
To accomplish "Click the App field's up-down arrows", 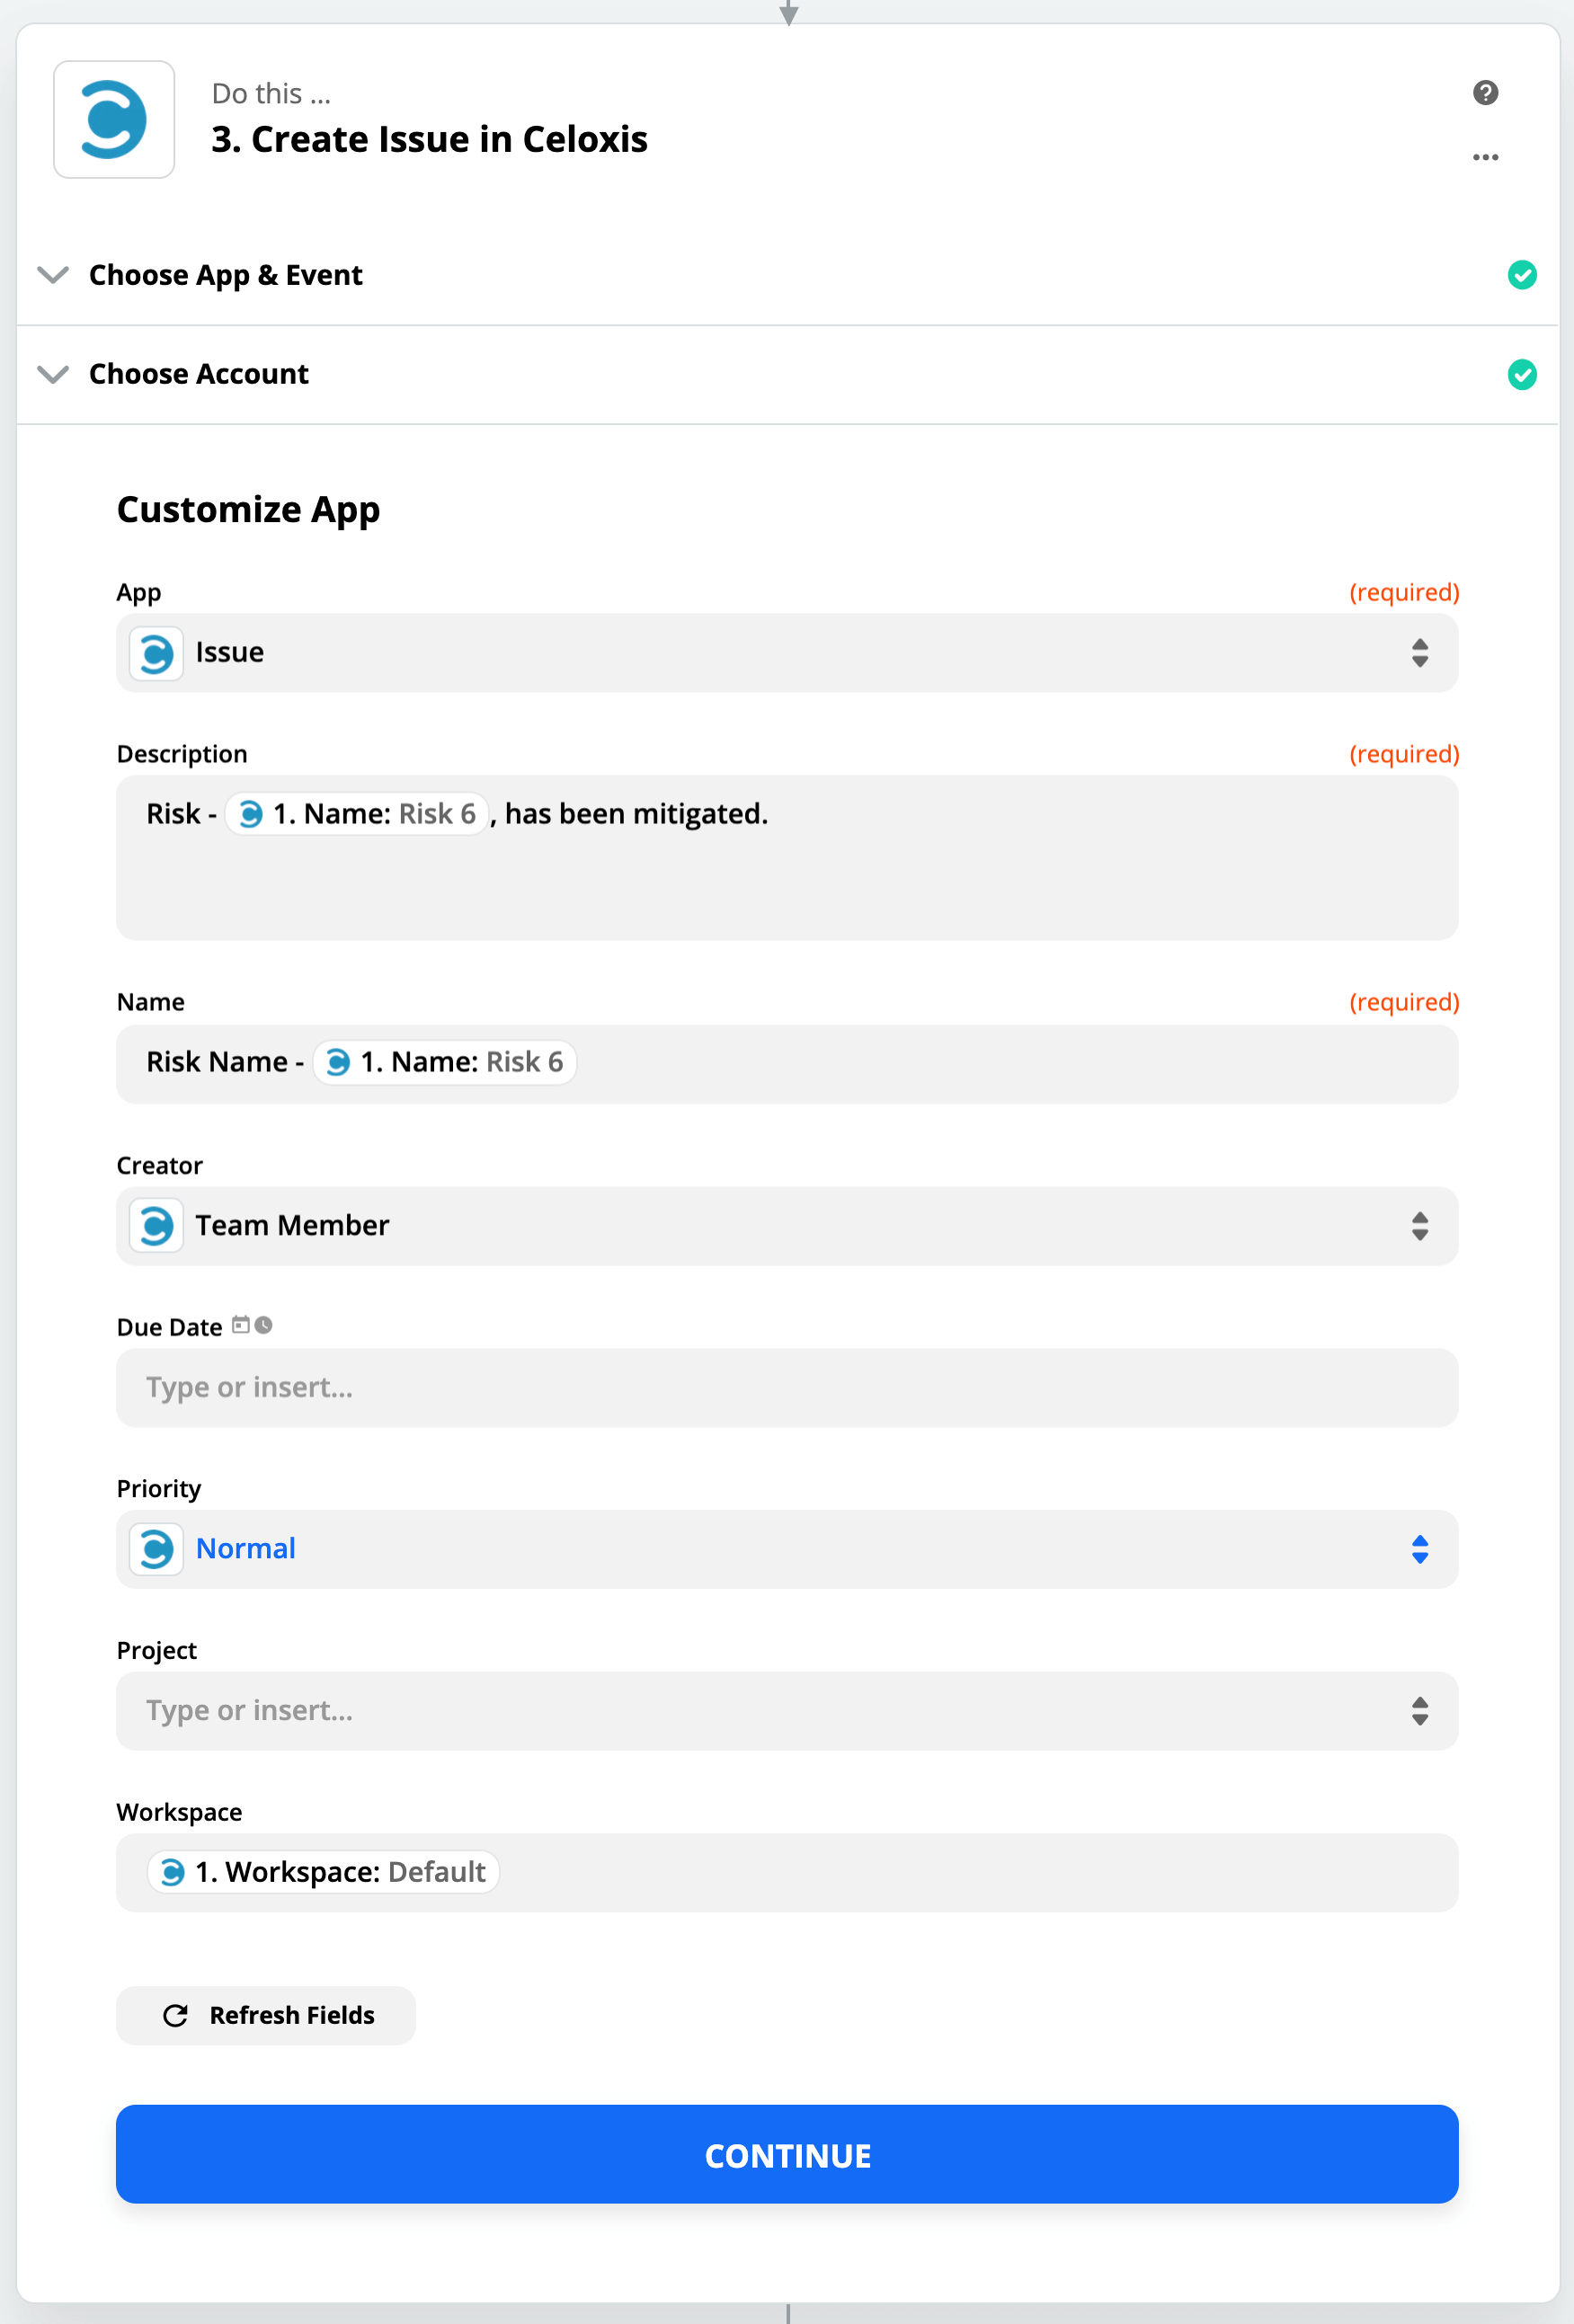I will point(1419,653).
